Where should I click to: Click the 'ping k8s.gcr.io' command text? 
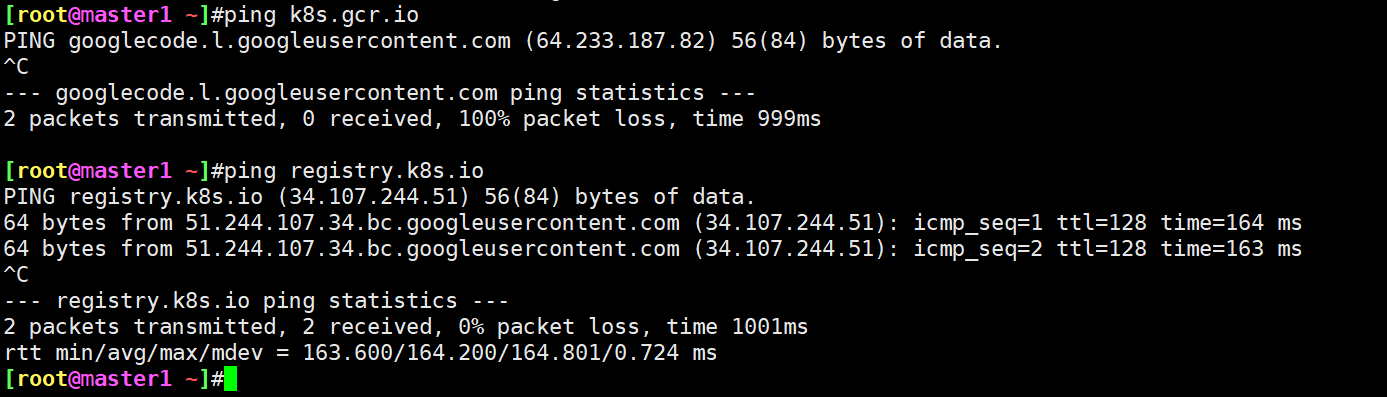click(x=322, y=15)
